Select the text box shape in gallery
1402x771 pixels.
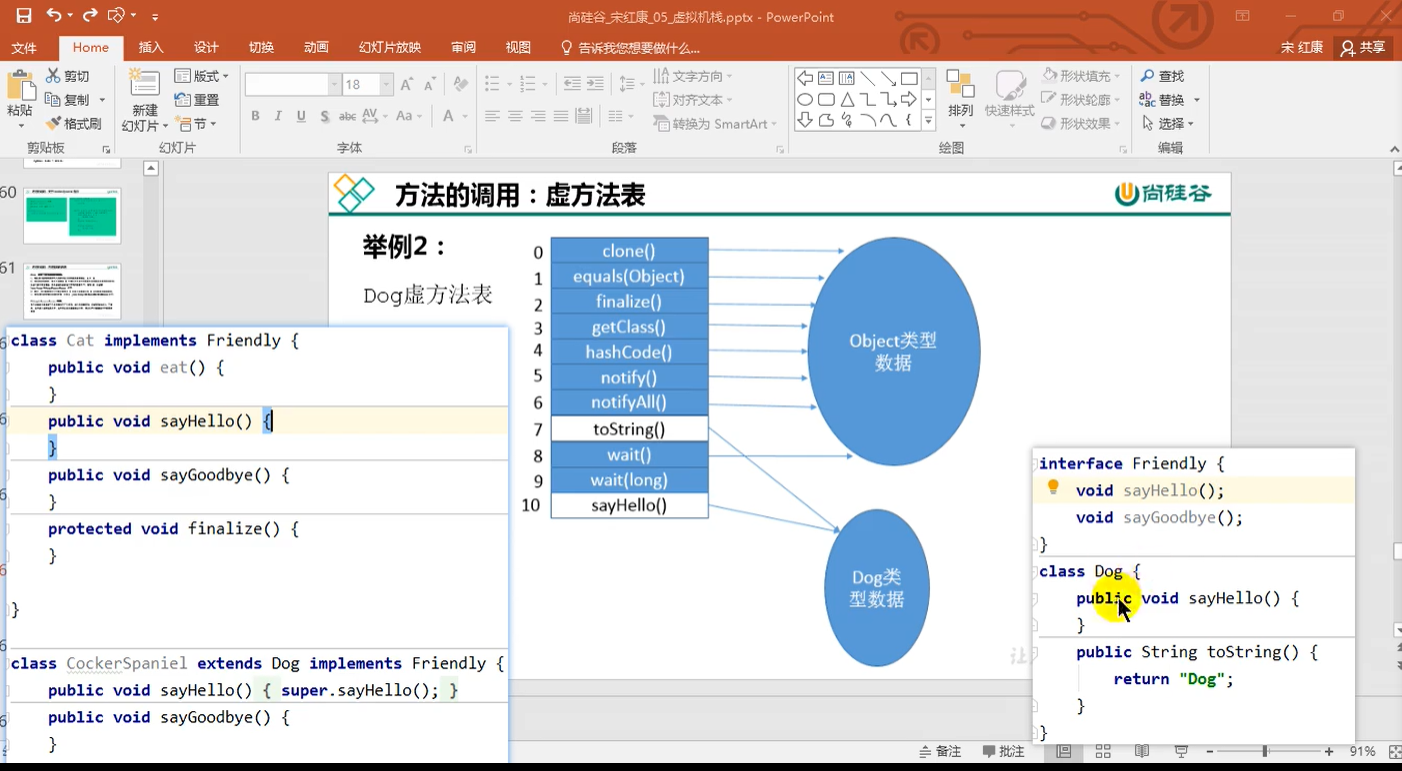pyautogui.click(x=826, y=79)
